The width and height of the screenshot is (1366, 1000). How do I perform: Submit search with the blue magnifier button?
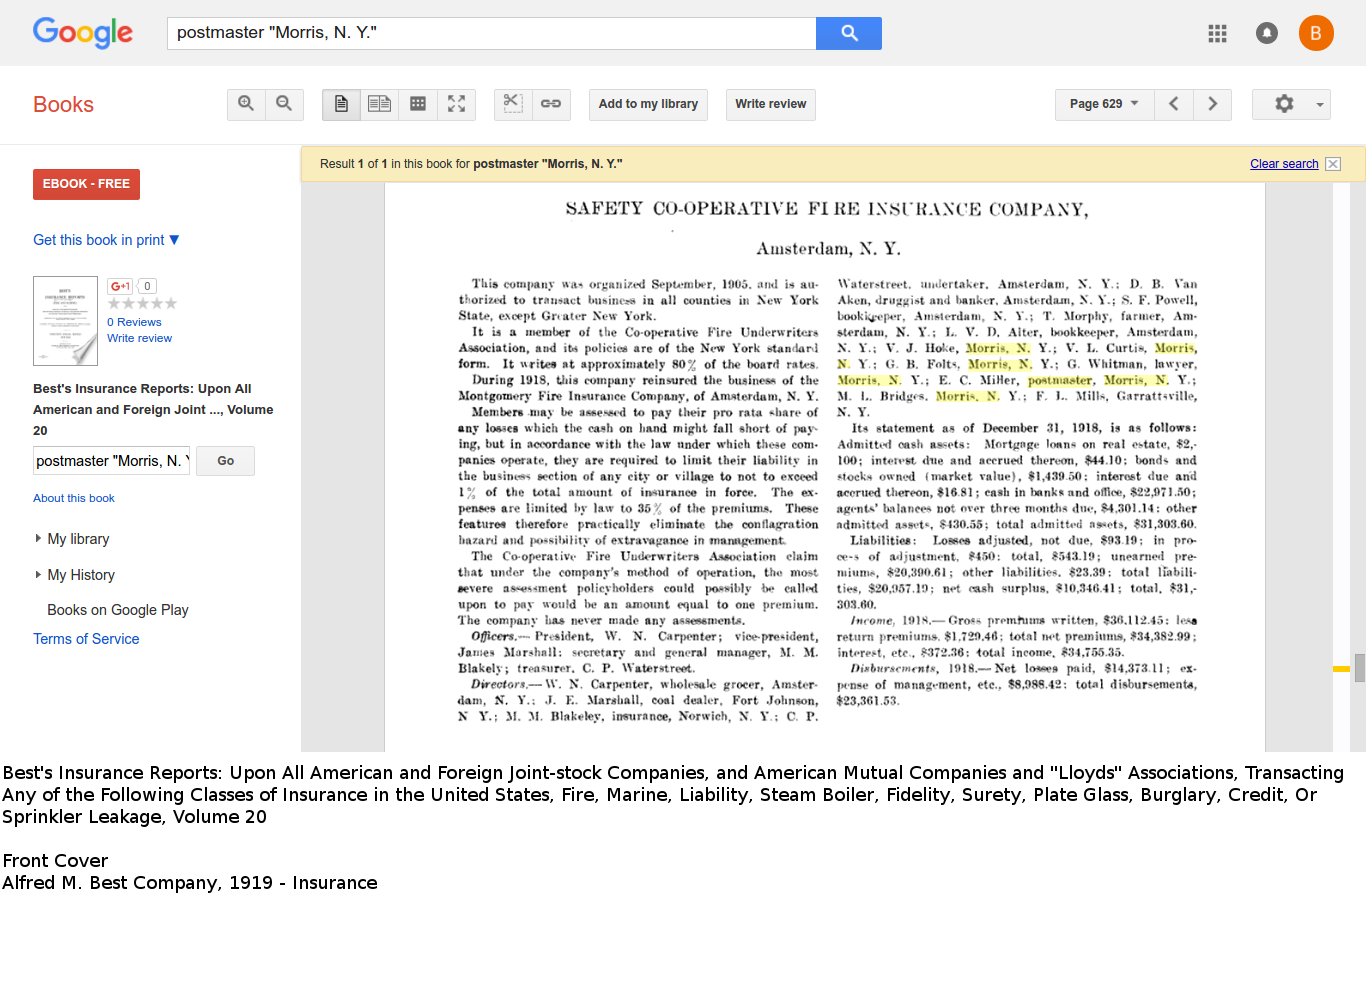[848, 33]
